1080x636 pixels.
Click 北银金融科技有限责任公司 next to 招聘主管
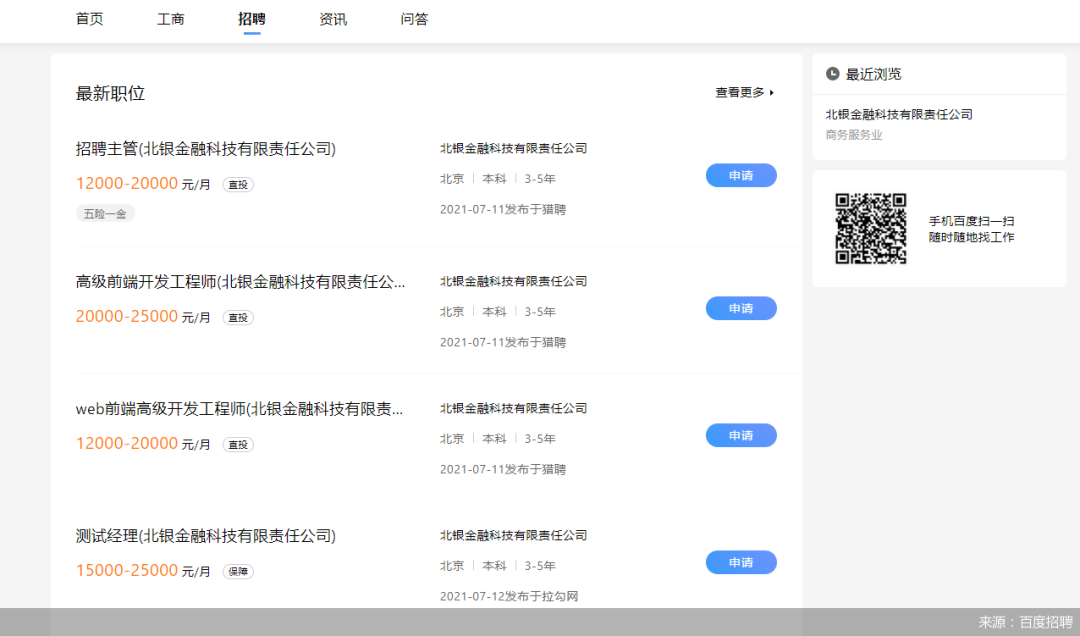(513, 147)
